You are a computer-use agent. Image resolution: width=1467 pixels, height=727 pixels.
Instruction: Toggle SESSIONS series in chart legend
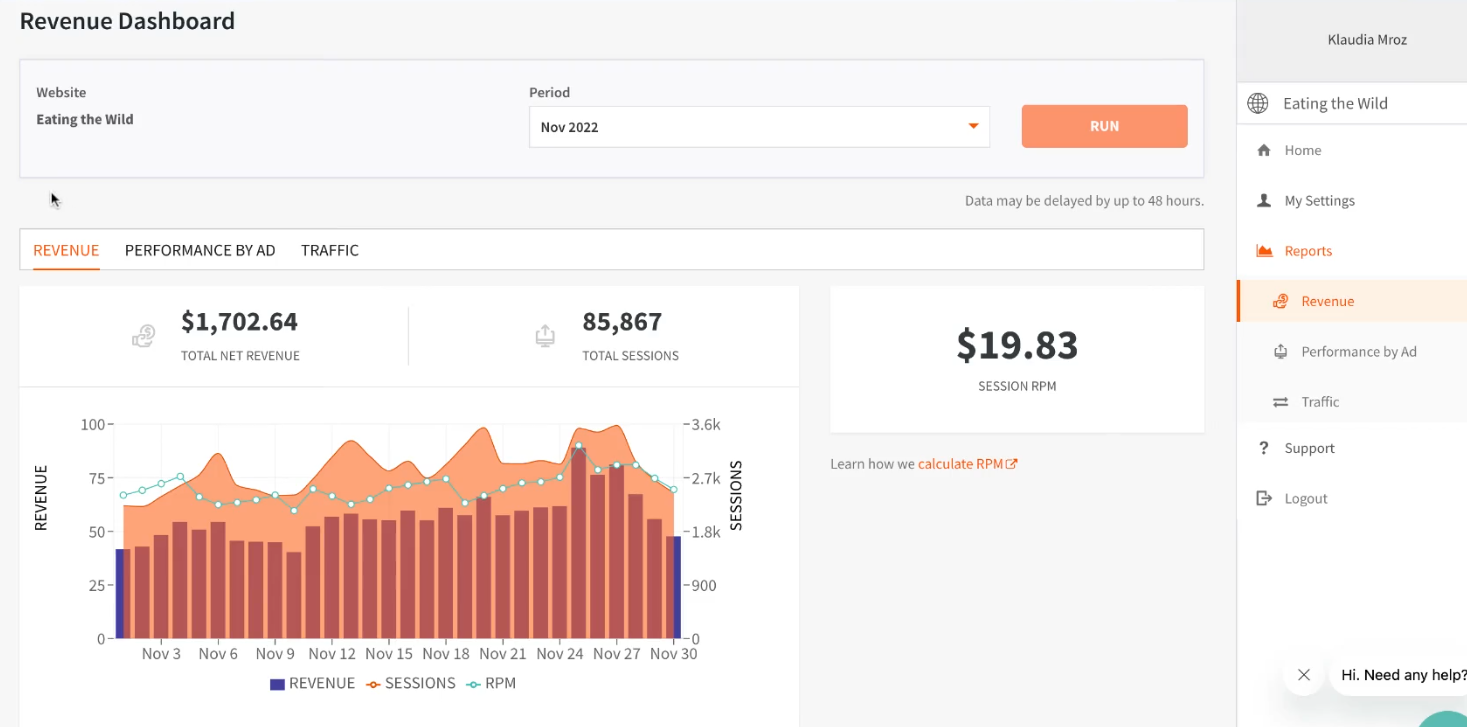pyautogui.click(x=410, y=684)
